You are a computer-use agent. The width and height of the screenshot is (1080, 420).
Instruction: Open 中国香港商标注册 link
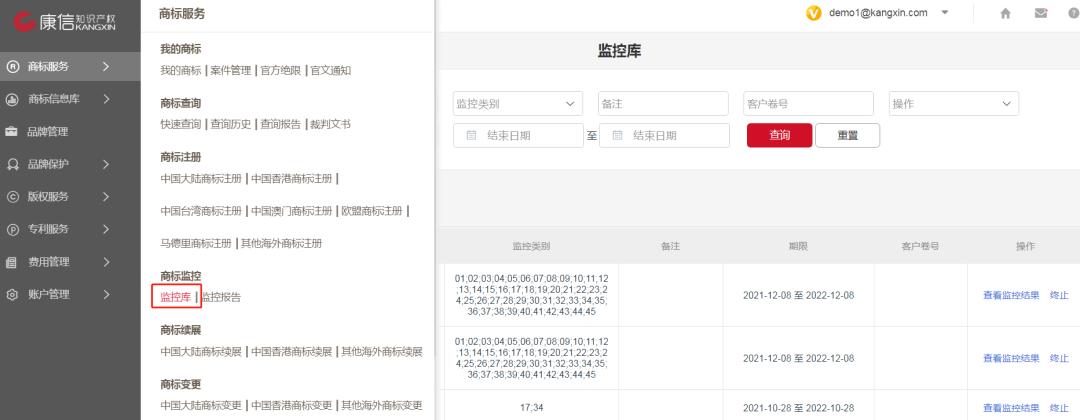291,178
